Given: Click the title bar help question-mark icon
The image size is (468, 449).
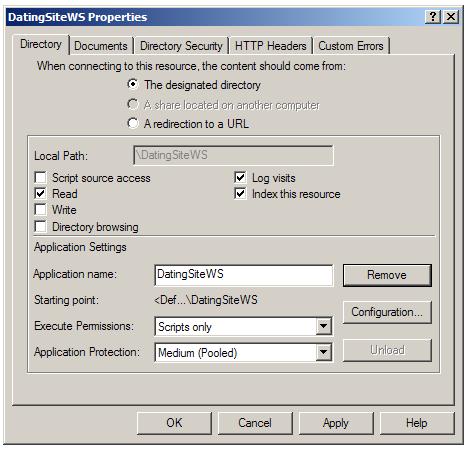Looking at the screenshot, I should [x=433, y=16].
